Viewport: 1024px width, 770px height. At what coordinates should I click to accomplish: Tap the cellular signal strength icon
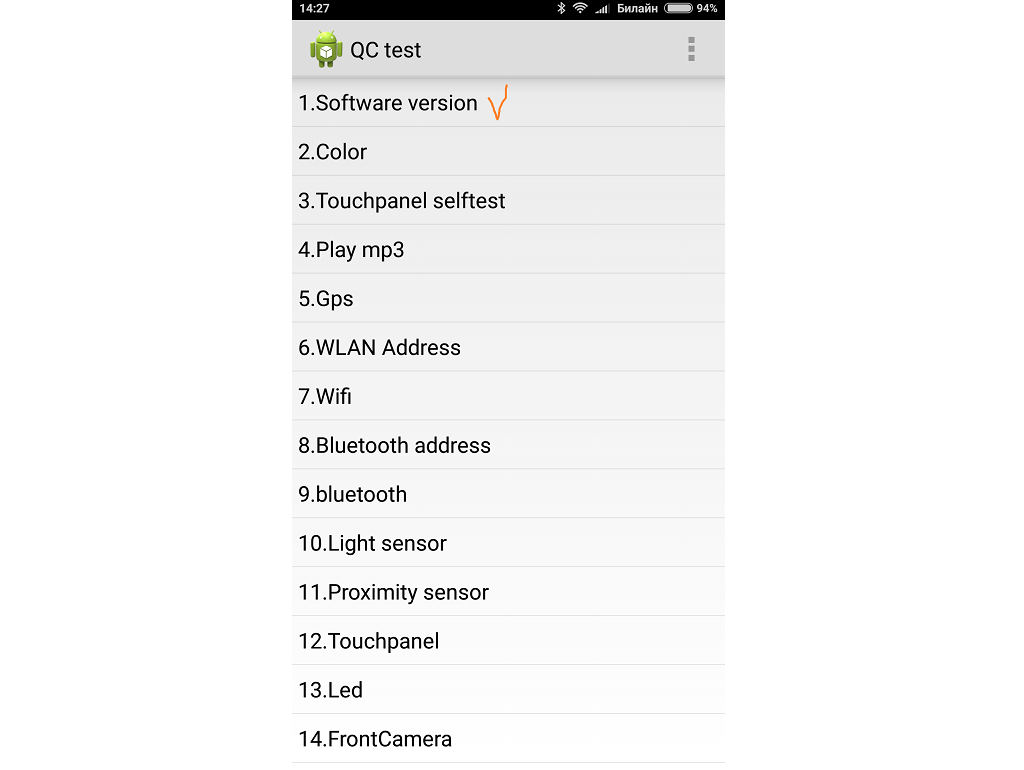(x=602, y=8)
